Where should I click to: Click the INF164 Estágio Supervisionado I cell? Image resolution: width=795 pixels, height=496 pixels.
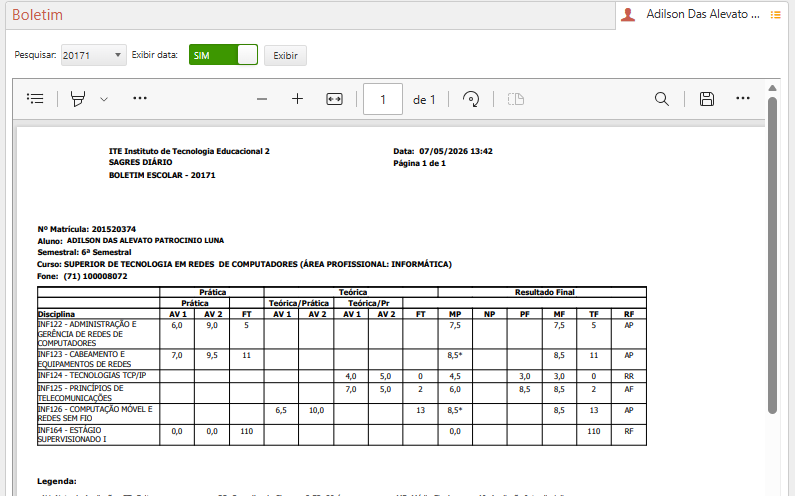coord(98,435)
